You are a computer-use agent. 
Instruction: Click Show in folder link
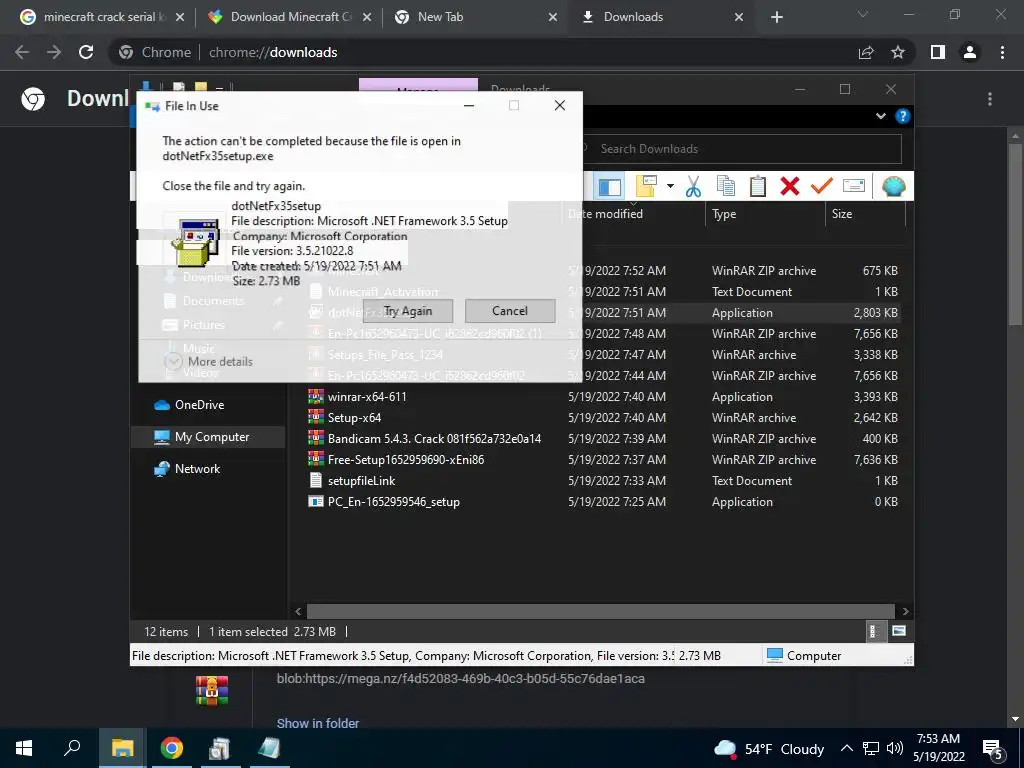(317, 723)
